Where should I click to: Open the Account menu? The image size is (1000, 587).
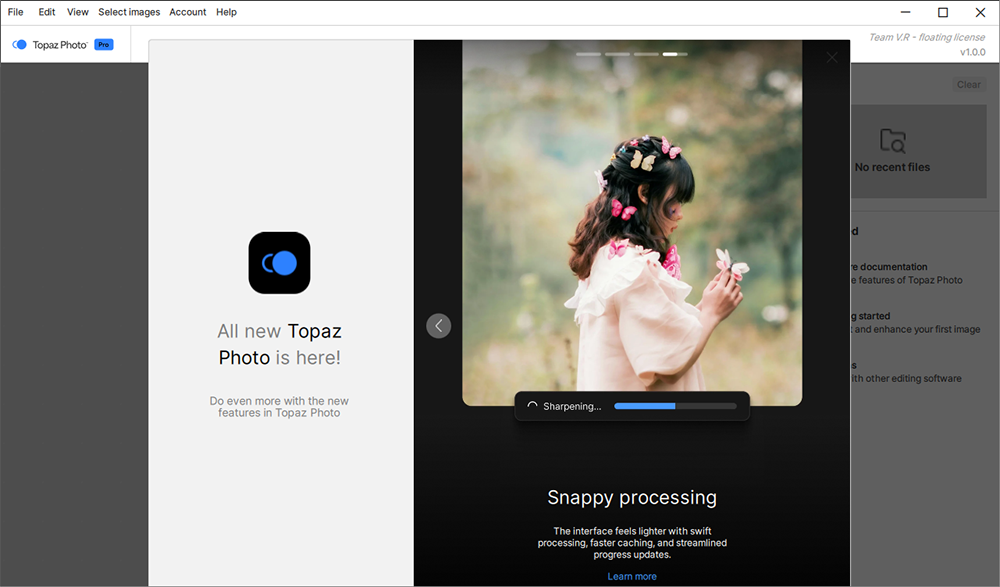pos(187,12)
